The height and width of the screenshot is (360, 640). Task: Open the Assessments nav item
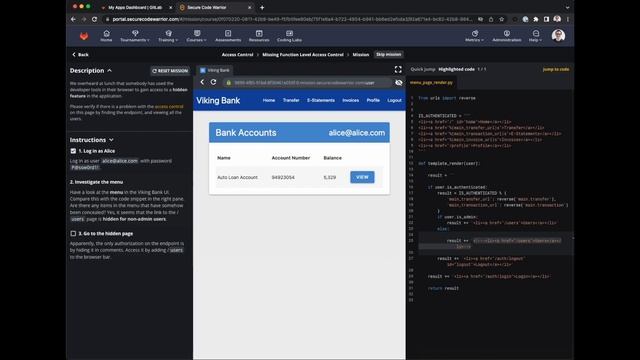click(x=228, y=36)
